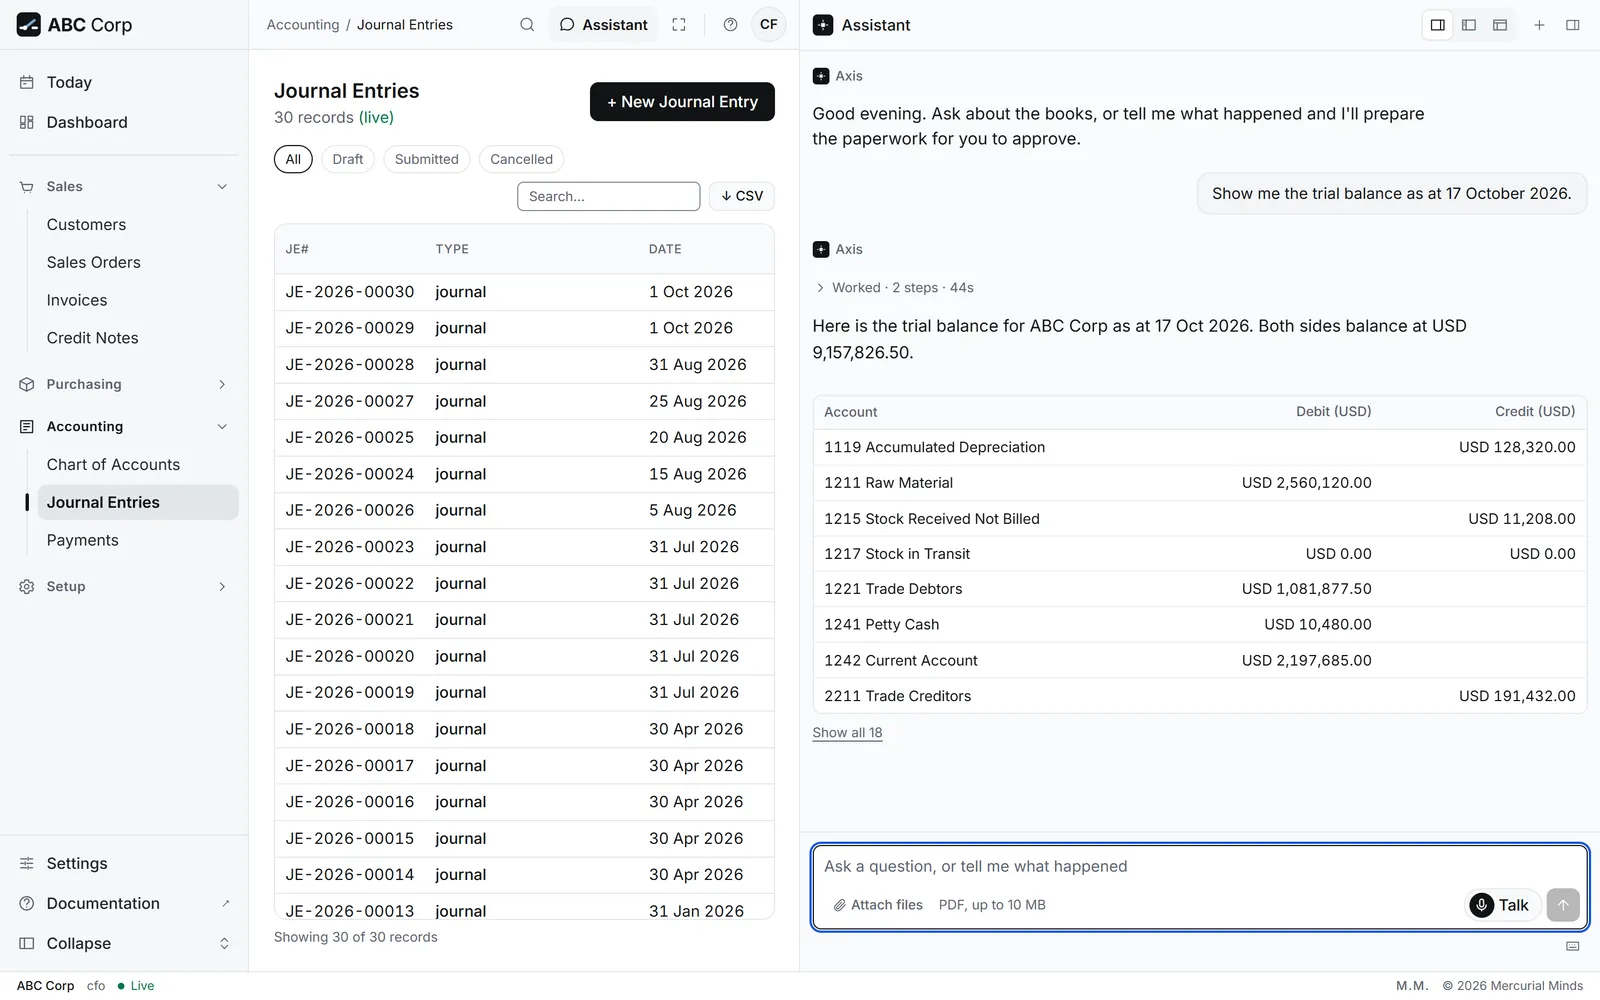Expand the Setup section
The image size is (1600, 1000).
[124, 587]
